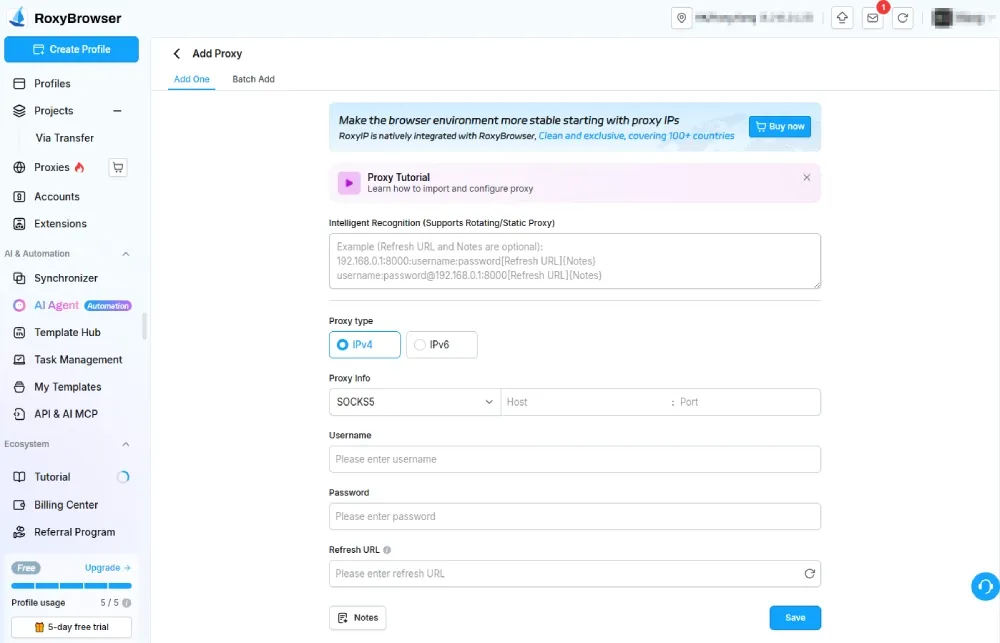1000x643 pixels.
Task: Click the sidebar vertical scrollbar
Action: (x=144, y=326)
